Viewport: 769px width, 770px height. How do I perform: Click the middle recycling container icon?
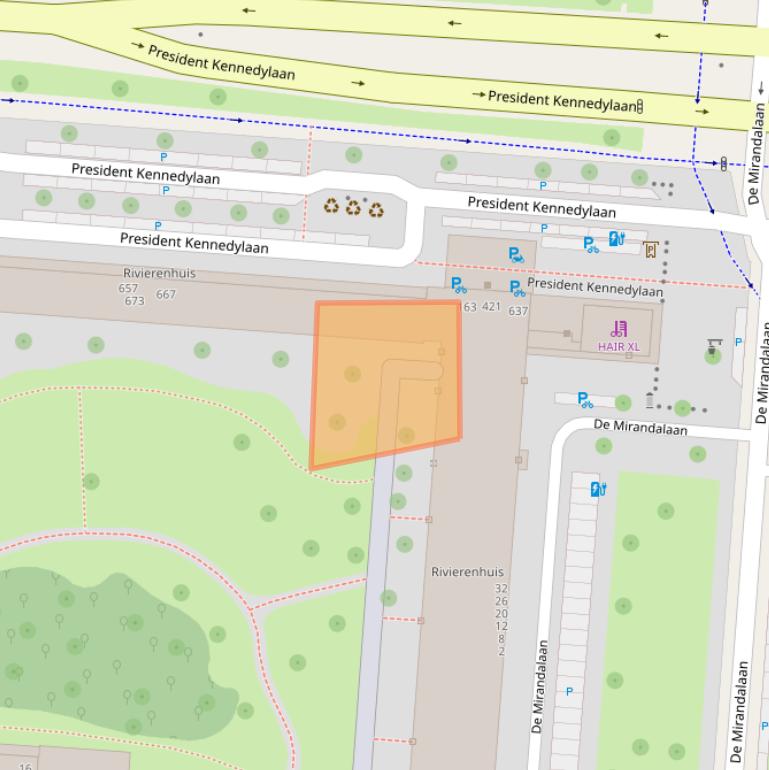pyautogui.click(x=353, y=207)
